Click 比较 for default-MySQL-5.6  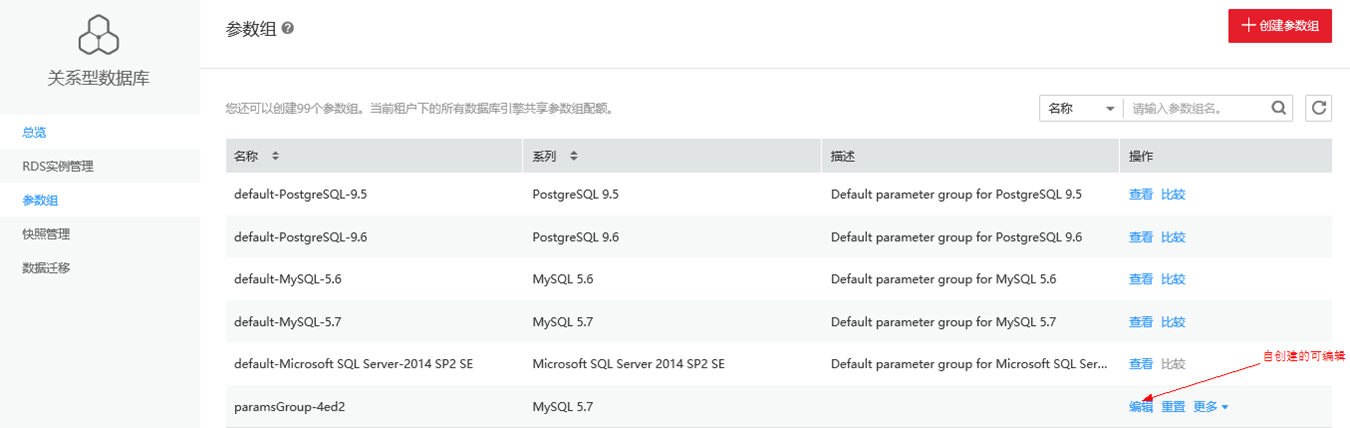coord(1173,279)
